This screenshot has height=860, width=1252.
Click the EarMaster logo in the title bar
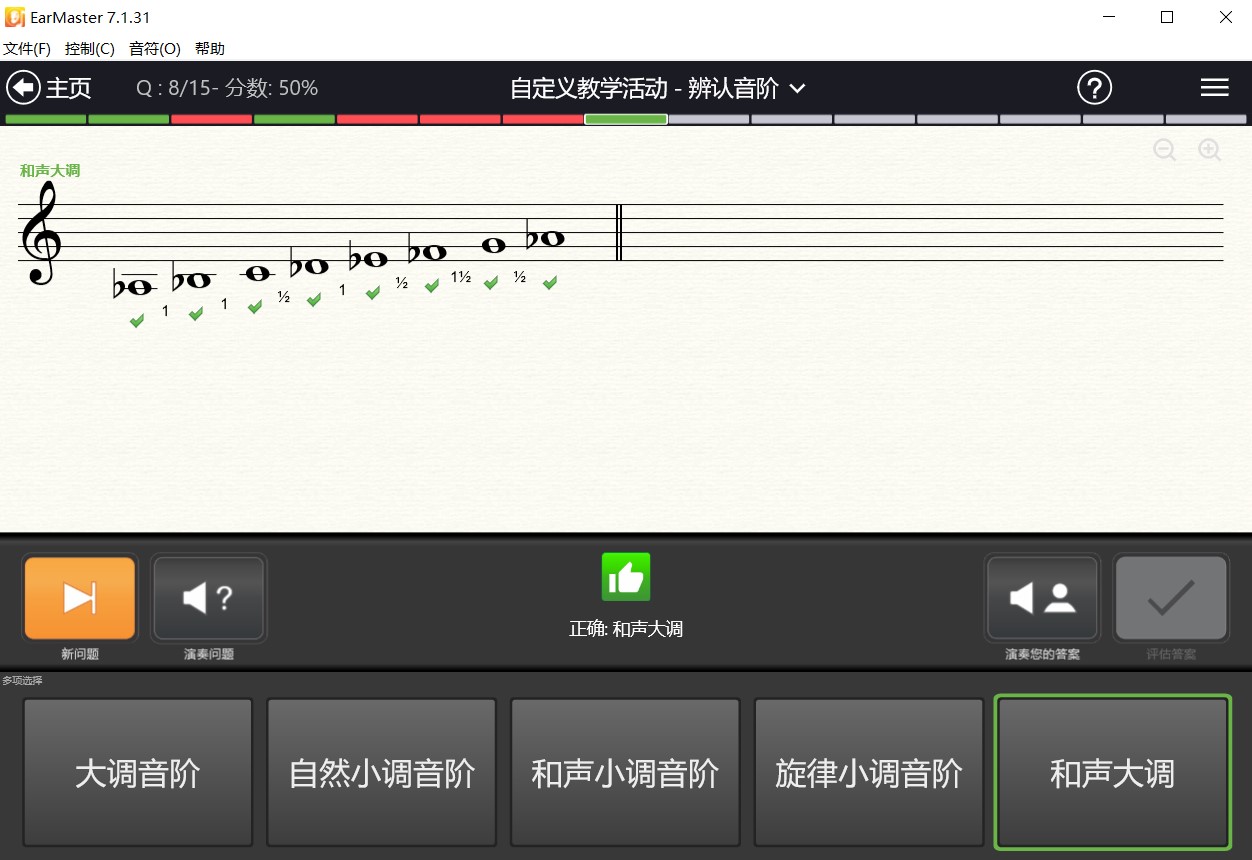[x=13, y=16]
